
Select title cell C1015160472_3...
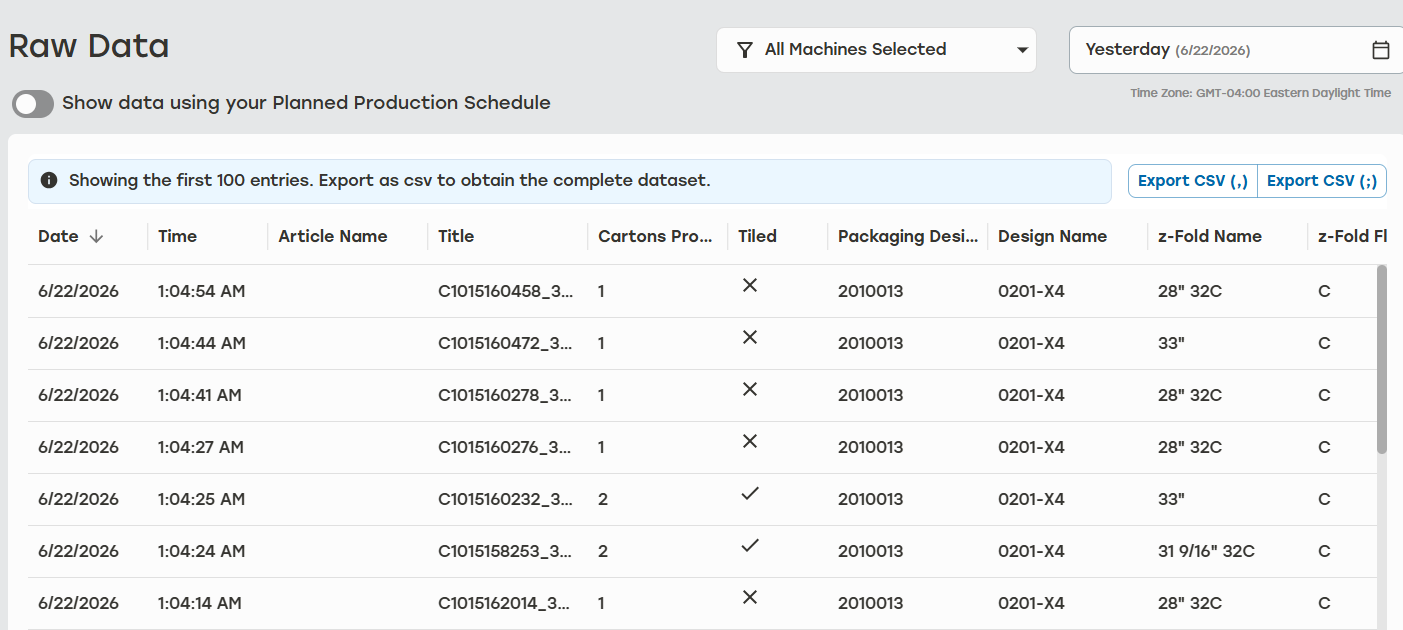point(506,343)
